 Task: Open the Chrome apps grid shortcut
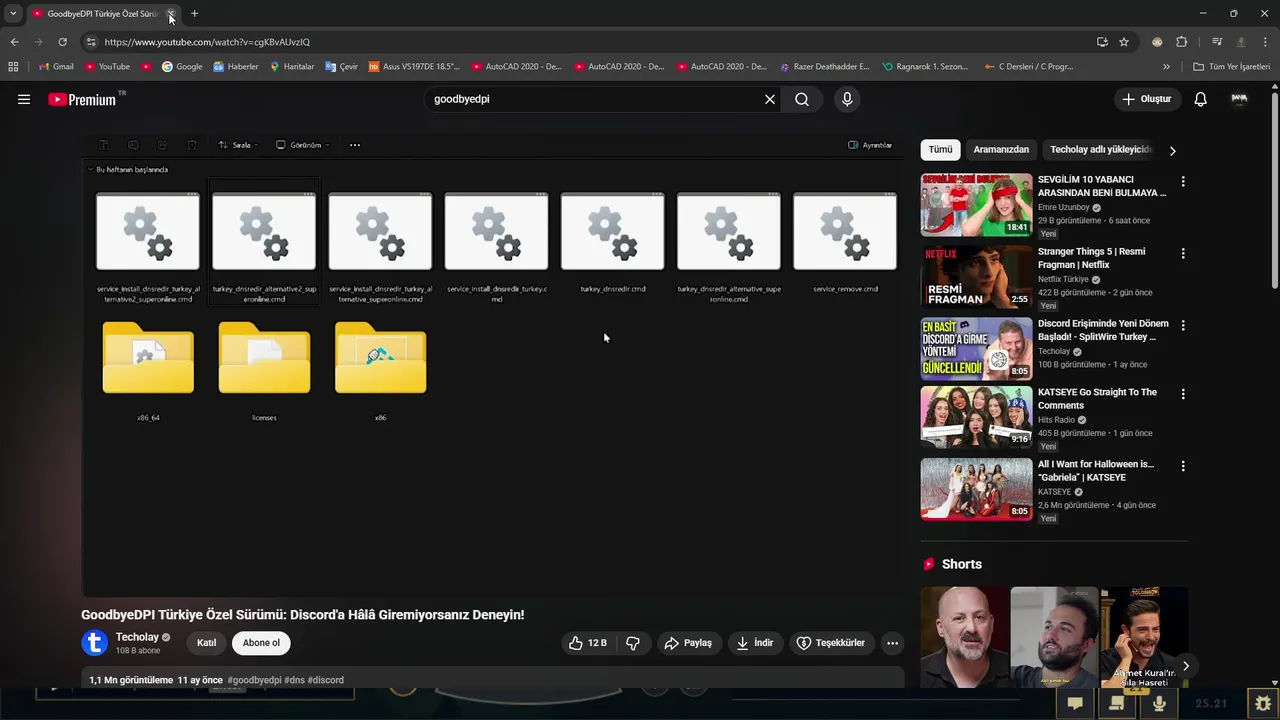tap(13, 67)
